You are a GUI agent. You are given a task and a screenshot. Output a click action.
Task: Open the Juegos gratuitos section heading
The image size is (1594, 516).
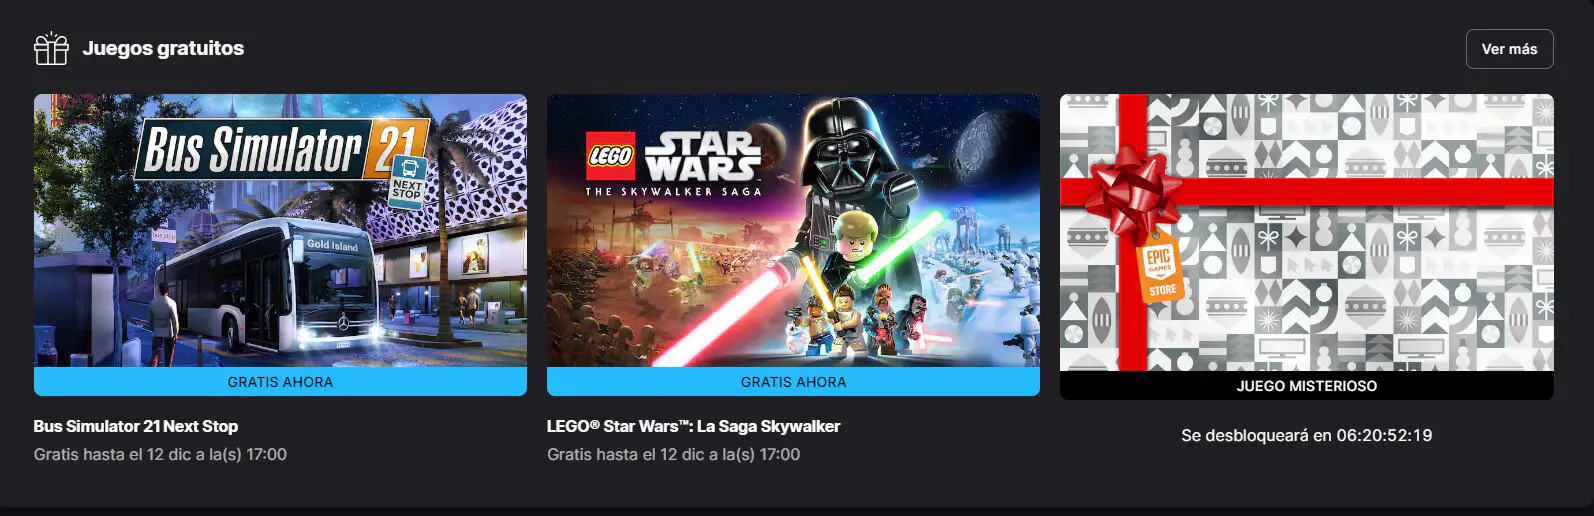tap(163, 48)
